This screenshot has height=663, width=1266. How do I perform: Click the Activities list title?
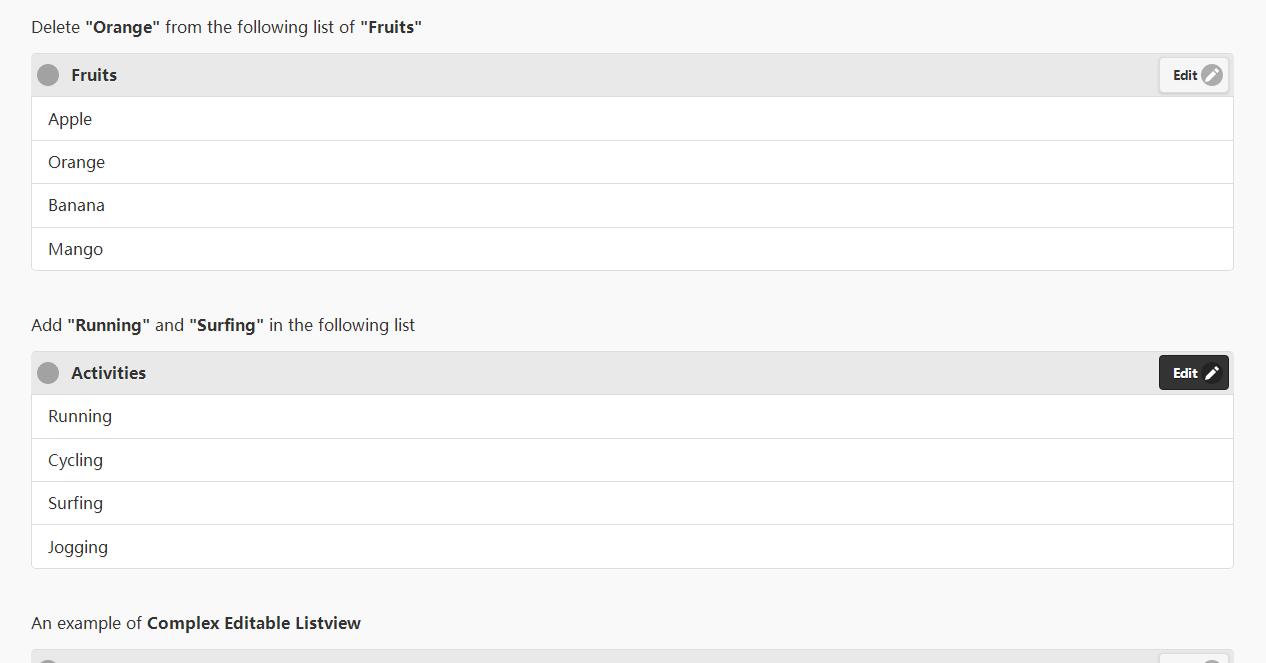point(108,373)
